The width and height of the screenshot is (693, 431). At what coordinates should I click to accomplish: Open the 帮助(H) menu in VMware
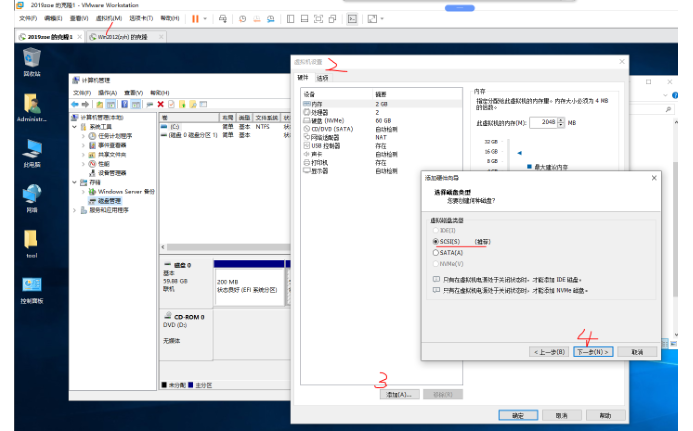170,18
